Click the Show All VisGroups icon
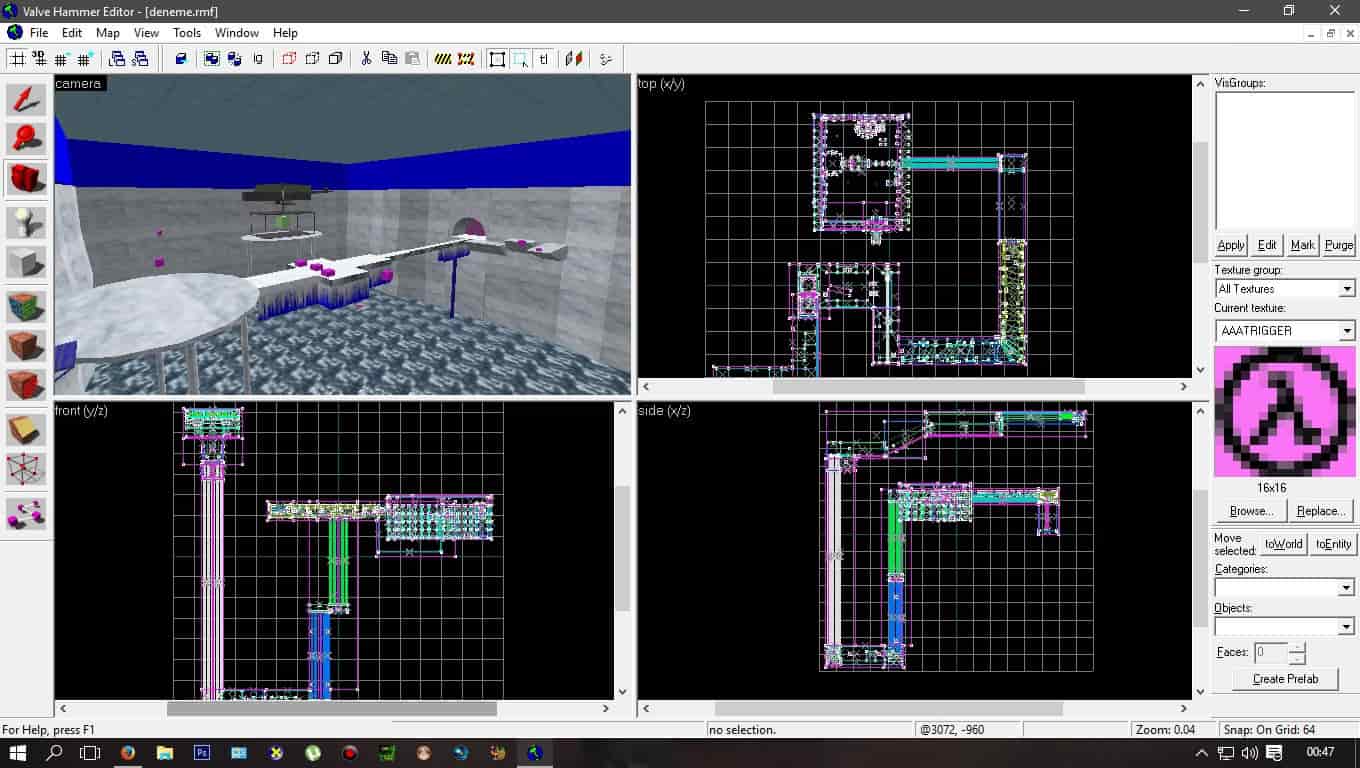The height and width of the screenshot is (768, 1360). [335, 59]
